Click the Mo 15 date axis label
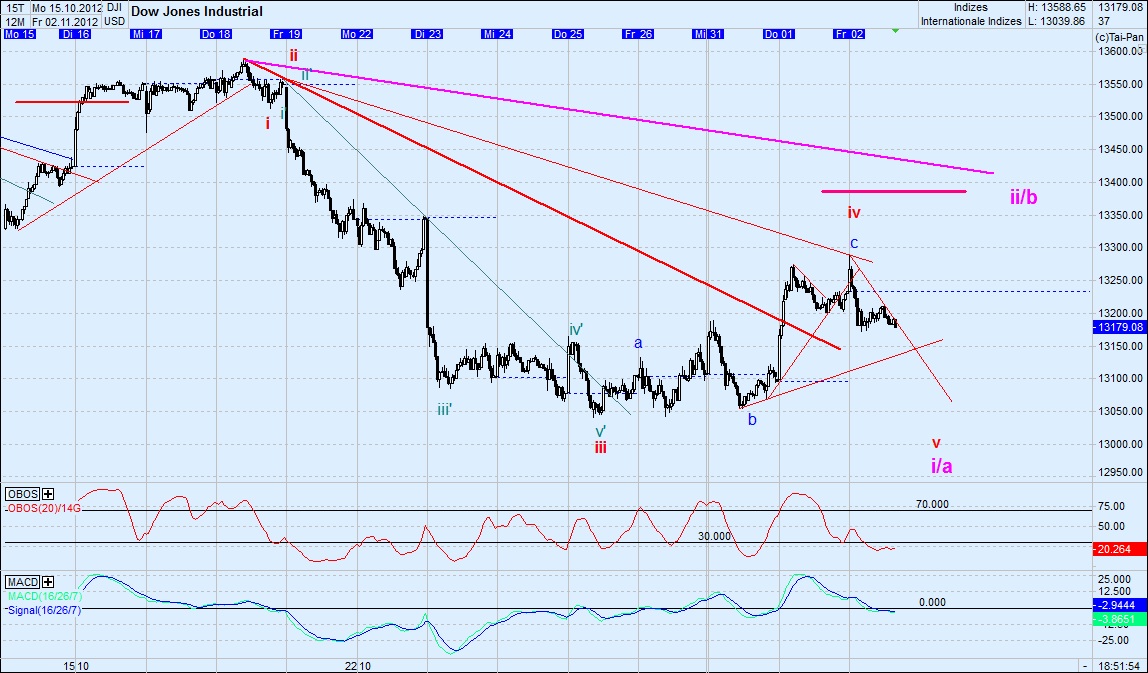This screenshot has height=673, width=1148. 18,33
